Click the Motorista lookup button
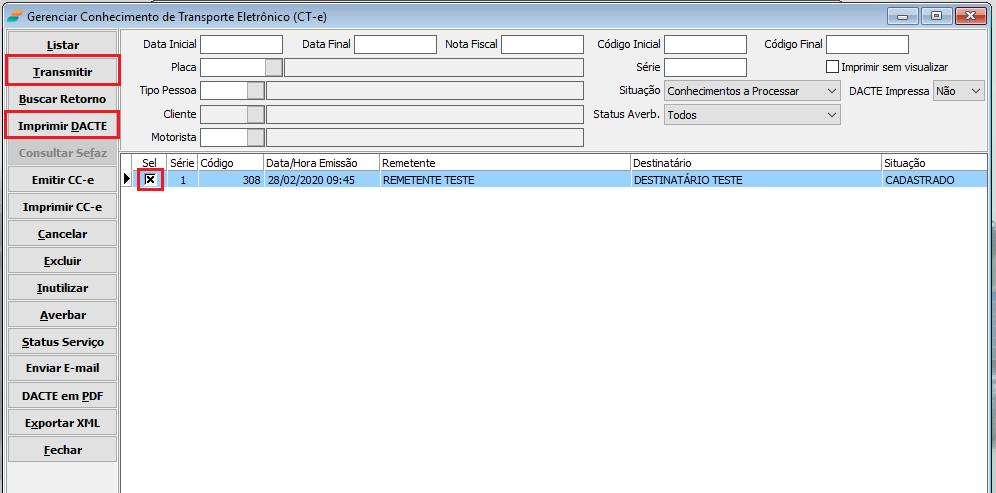Image resolution: width=996 pixels, height=493 pixels. (256, 138)
